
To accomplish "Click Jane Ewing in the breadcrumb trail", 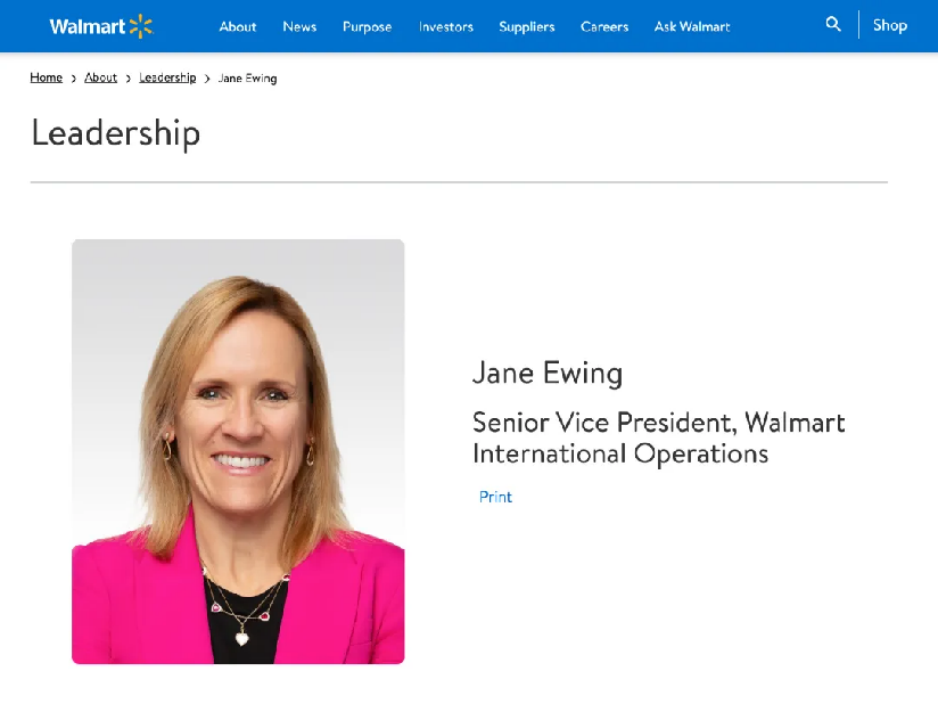I will (247, 78).
